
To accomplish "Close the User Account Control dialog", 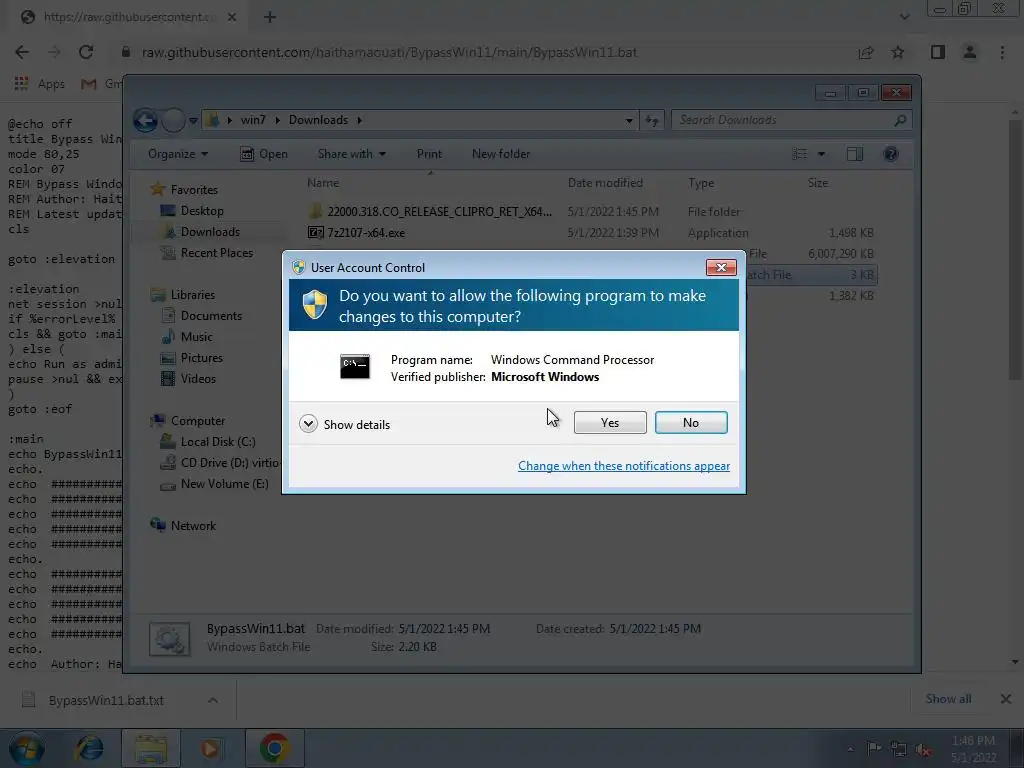I will (721, 267).
